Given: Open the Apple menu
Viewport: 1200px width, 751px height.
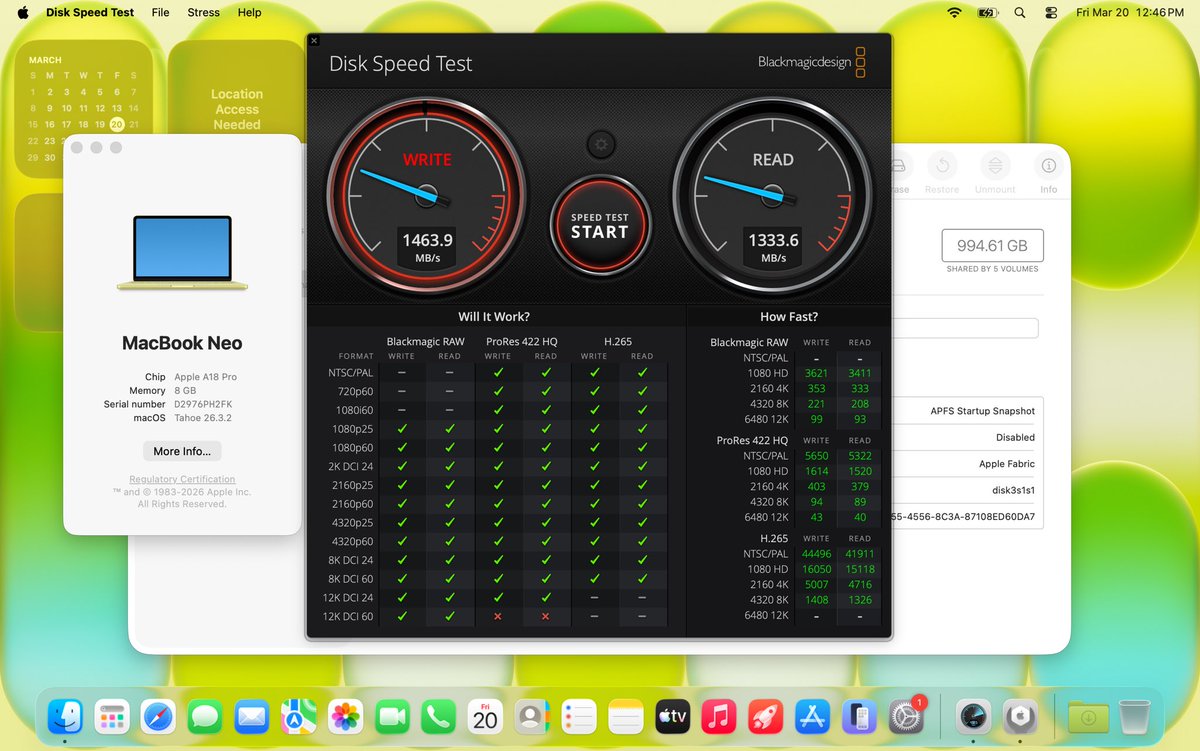Looking at the screenshot, I should click(22, 12).
